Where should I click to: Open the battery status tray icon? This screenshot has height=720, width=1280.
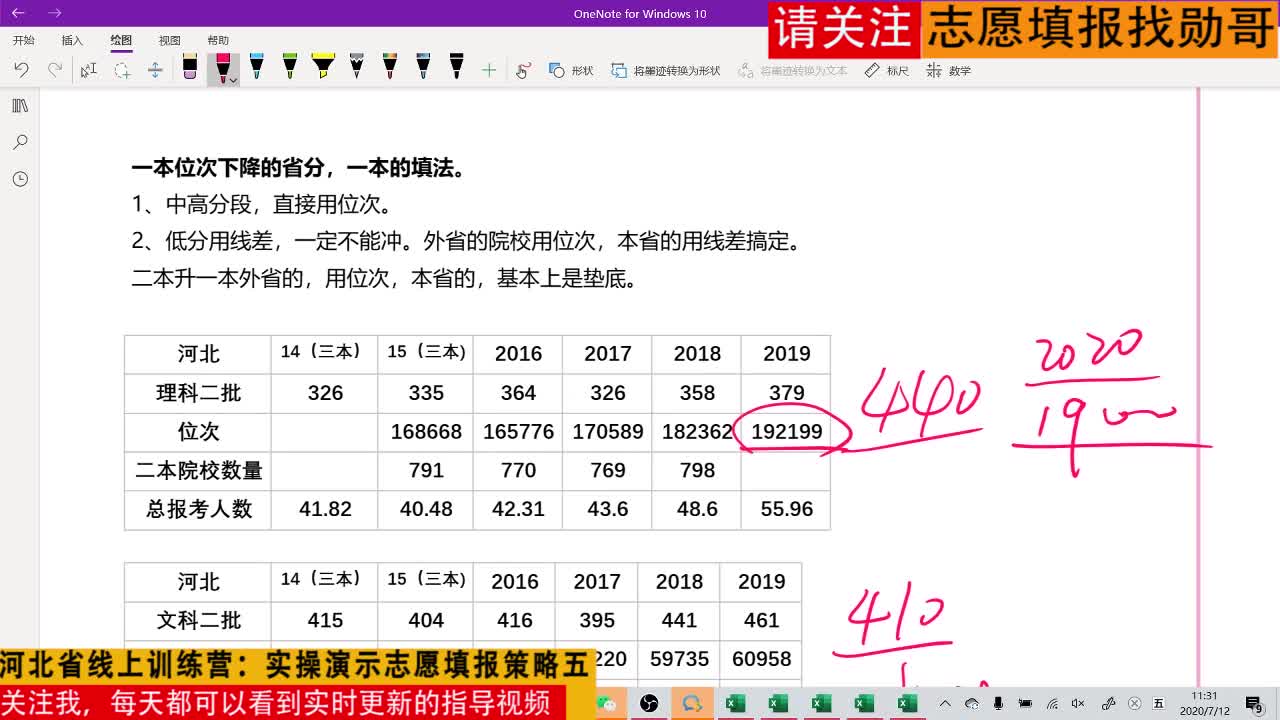(1025, 704)
